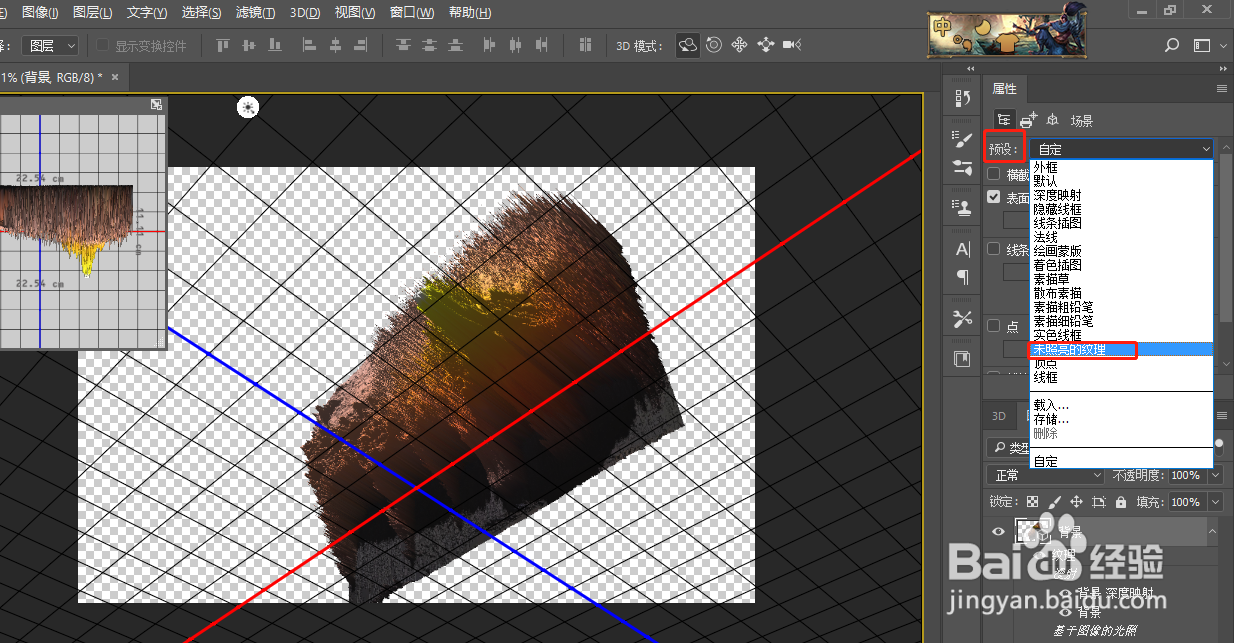Switch to the 3D panel tab

coord(998,416)
